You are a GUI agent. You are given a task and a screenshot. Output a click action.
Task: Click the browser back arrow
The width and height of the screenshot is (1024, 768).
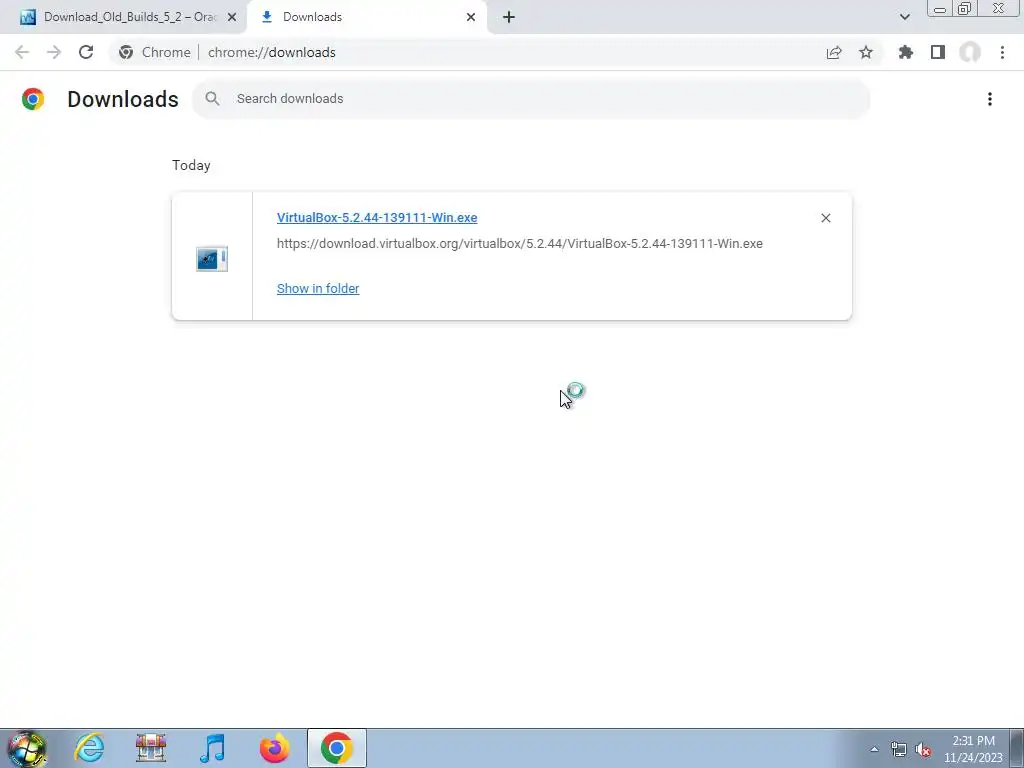(22, 52)
